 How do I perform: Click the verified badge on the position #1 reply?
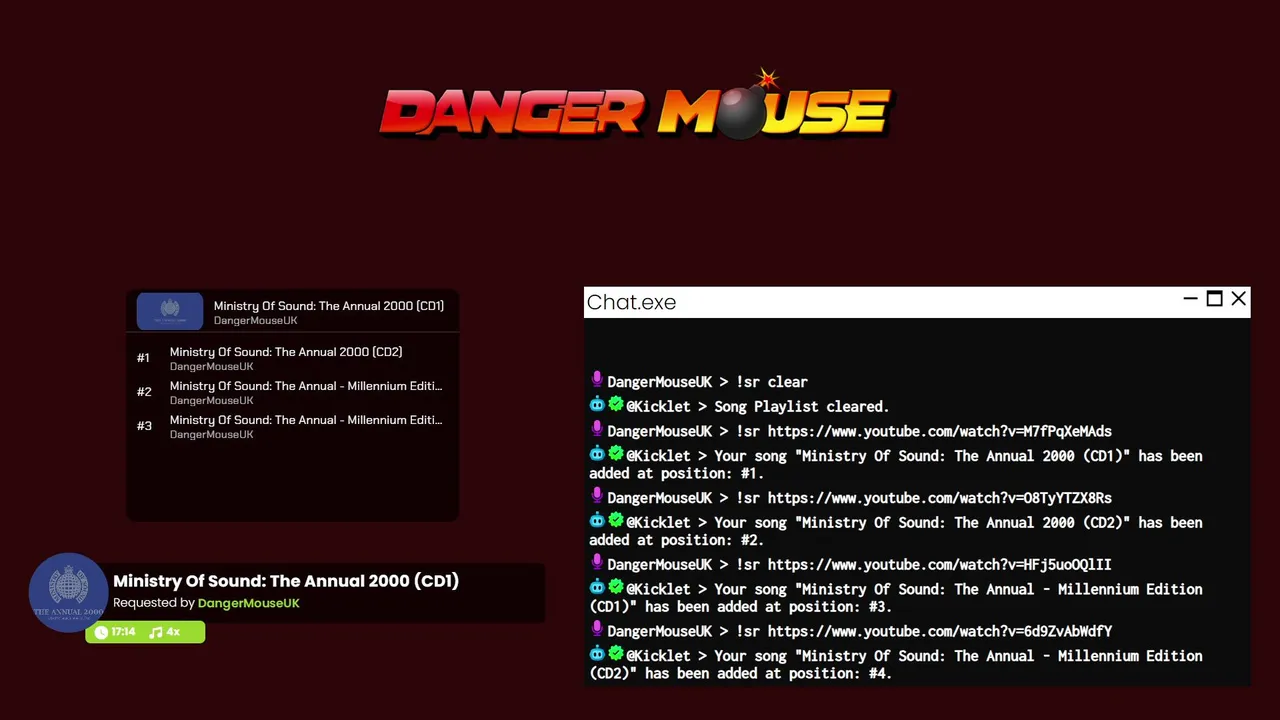pyautogui.click(x=616, y=454)
